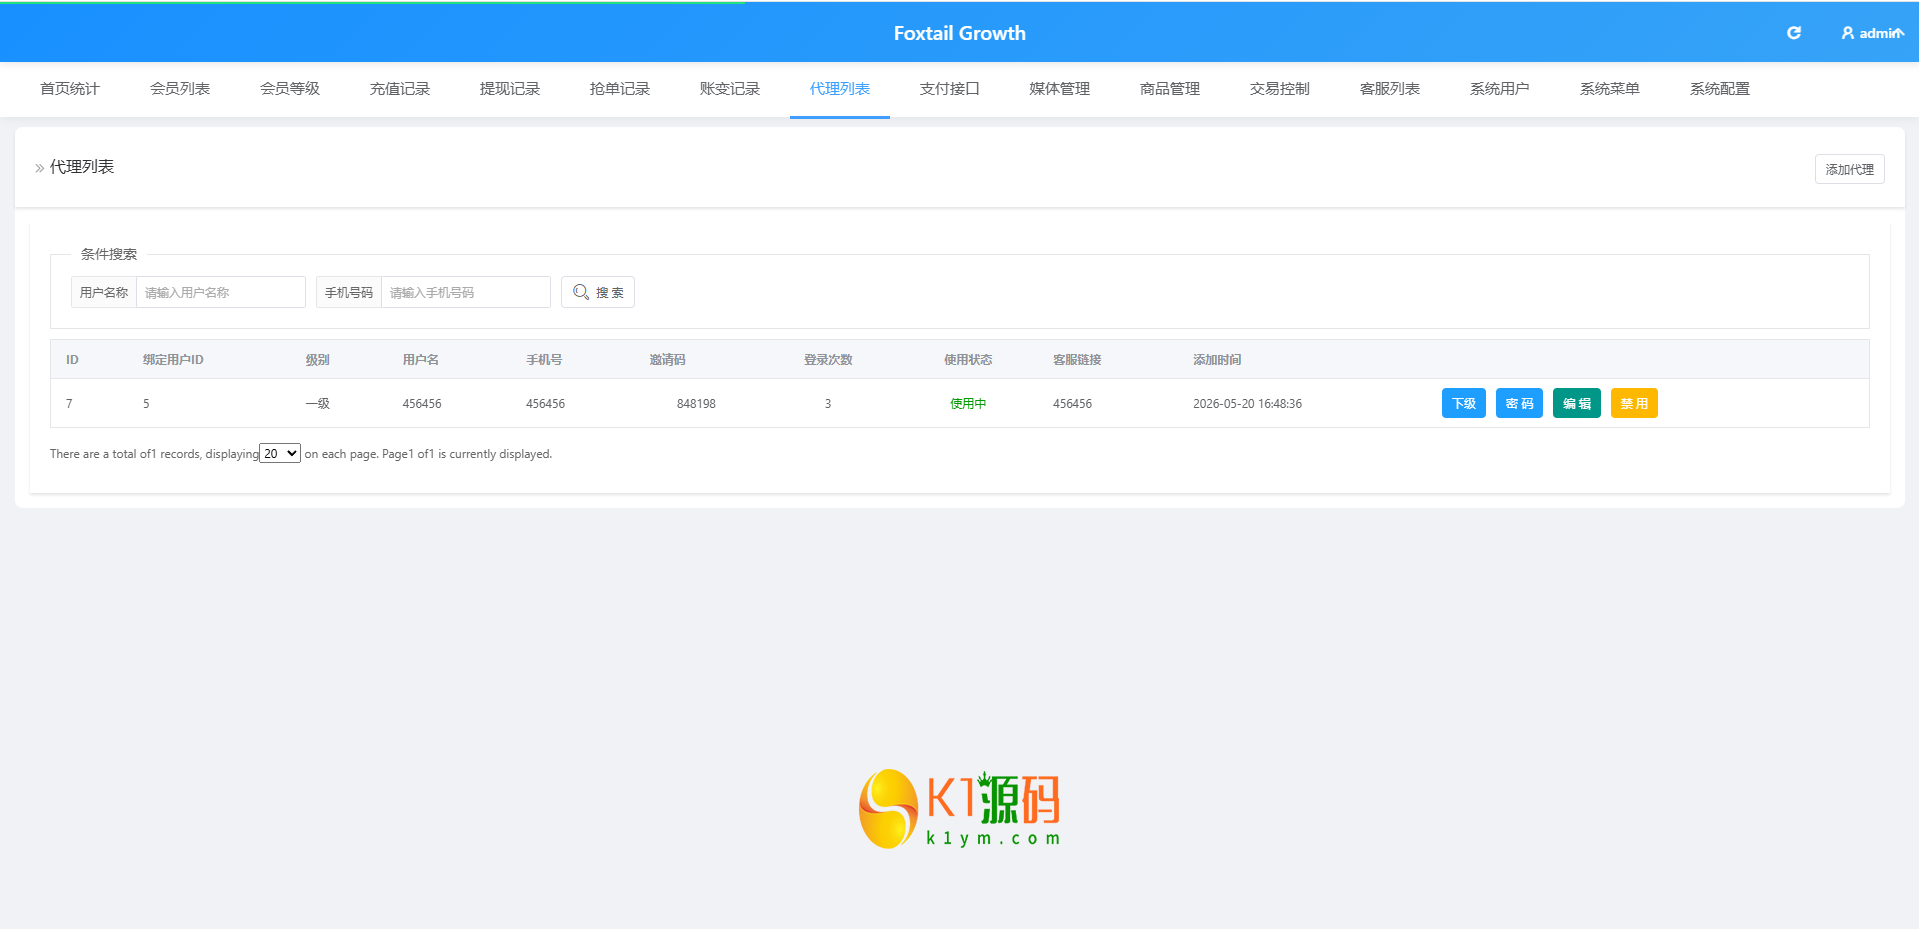Open 商品管理 tab
This screenshot has width=1919, height=929.
point(1170,89)
